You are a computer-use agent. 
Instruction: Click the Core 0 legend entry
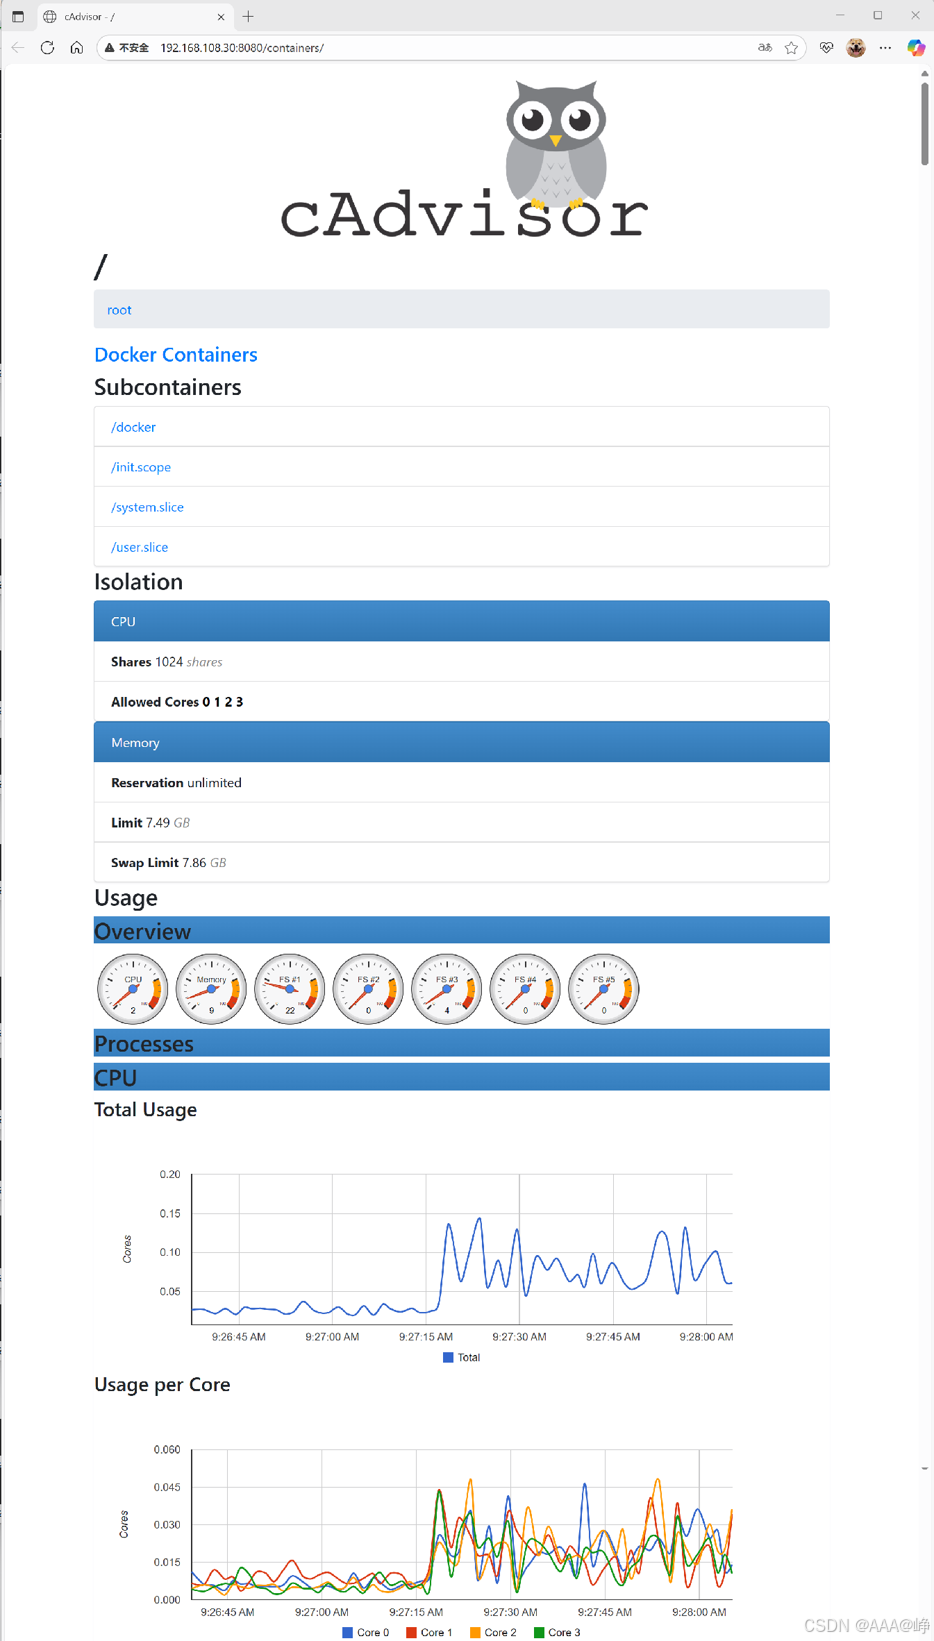click(x=365, y=1632)
